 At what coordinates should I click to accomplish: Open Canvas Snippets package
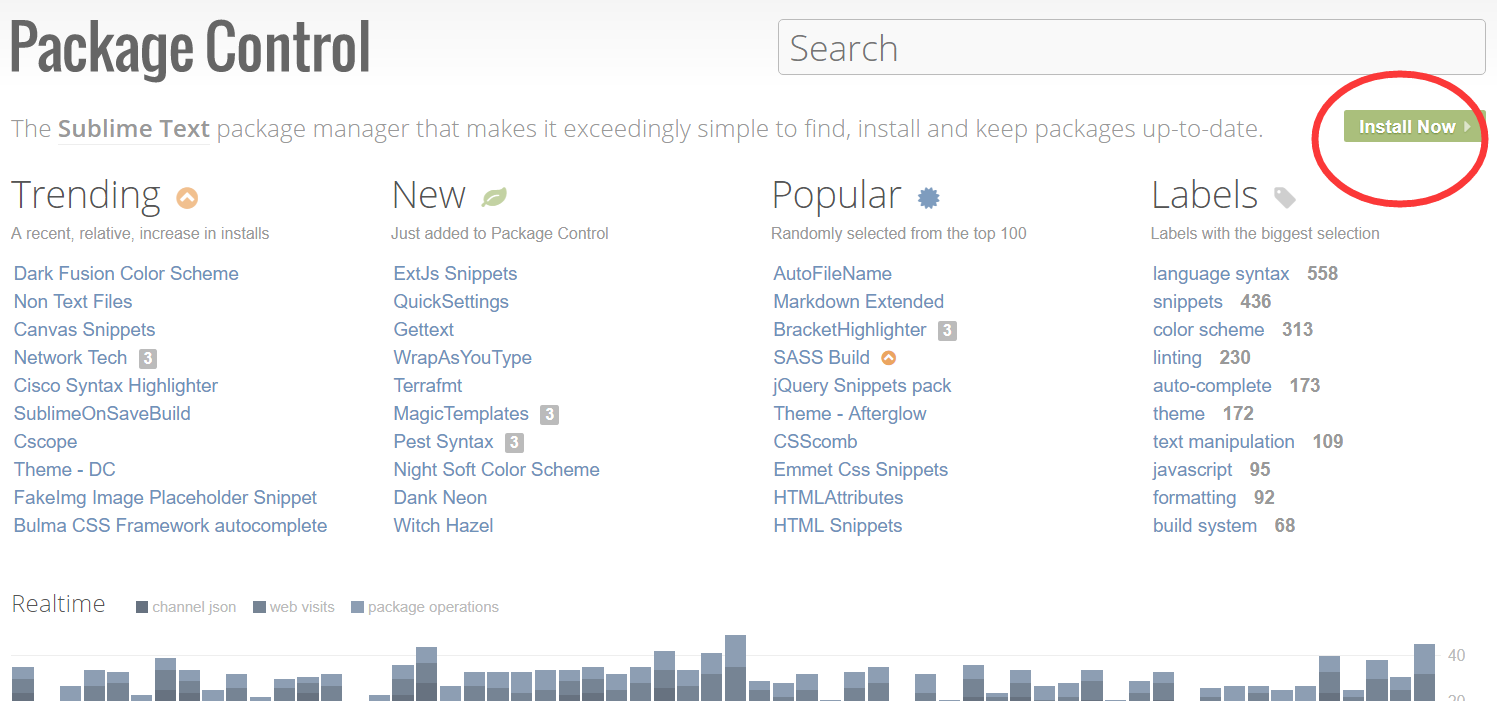[x=85, y=330]
